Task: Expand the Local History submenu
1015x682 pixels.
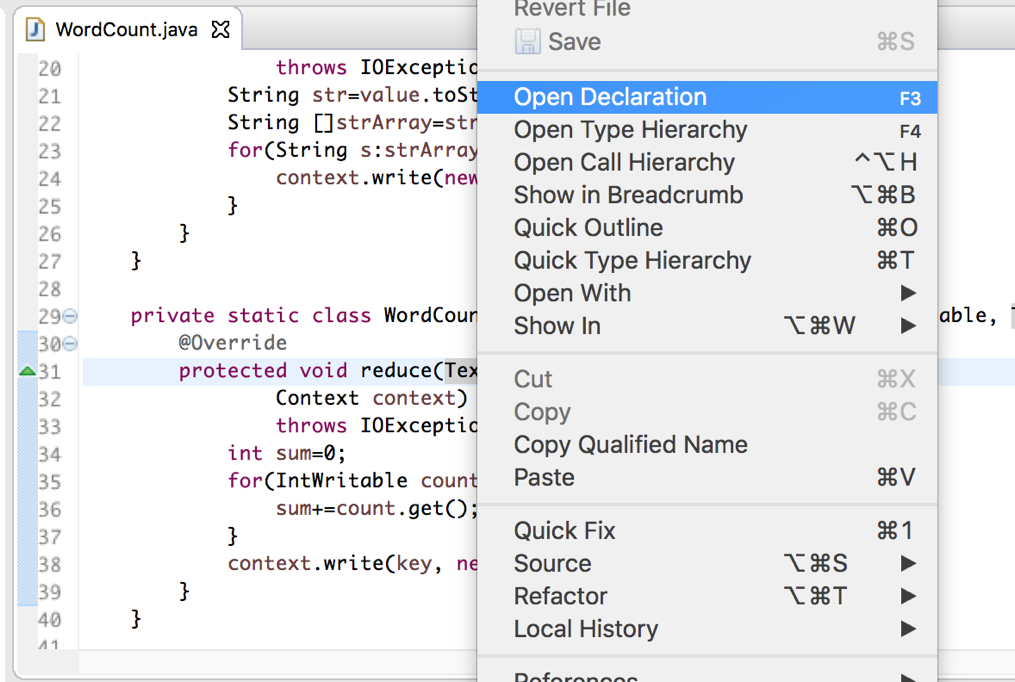Action: (x=707, y=629)
